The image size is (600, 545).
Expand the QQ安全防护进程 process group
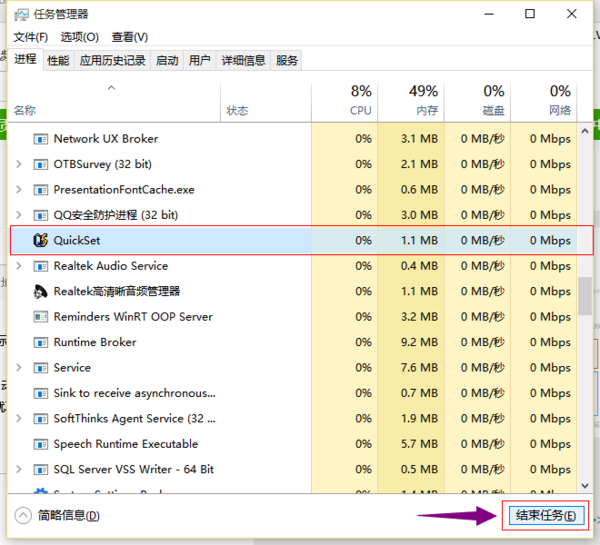pos(18,215)
